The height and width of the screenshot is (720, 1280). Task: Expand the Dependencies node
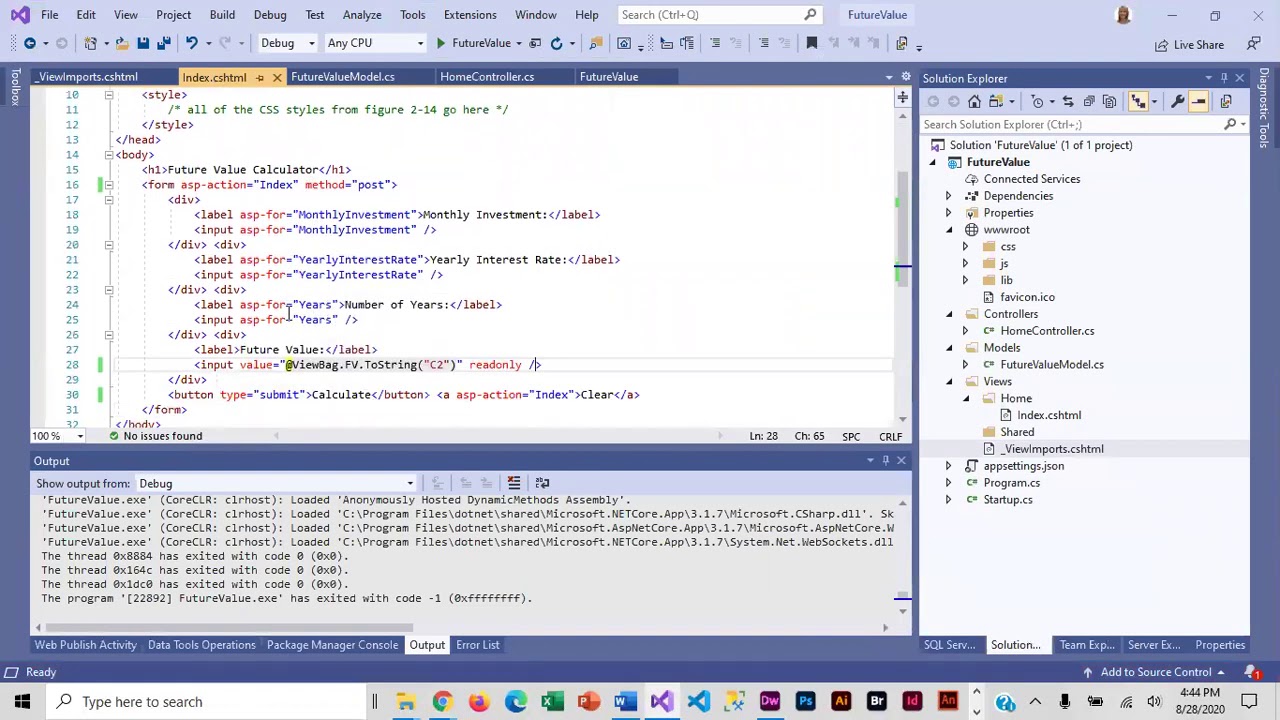pos(949,196)
